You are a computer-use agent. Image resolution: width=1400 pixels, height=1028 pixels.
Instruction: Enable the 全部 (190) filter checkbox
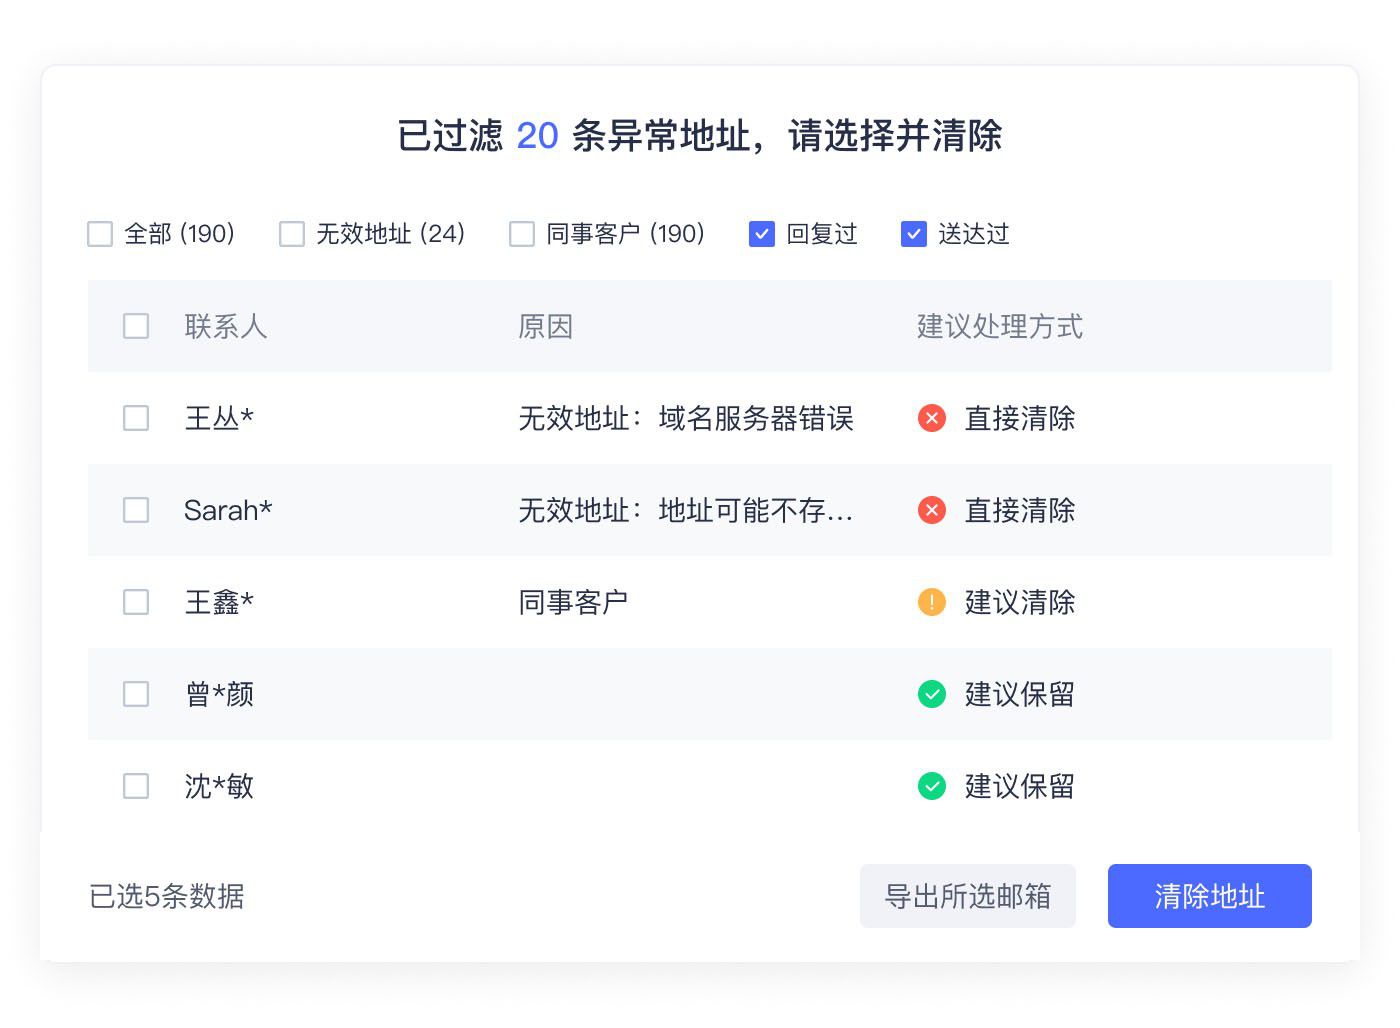click(99, 233)
